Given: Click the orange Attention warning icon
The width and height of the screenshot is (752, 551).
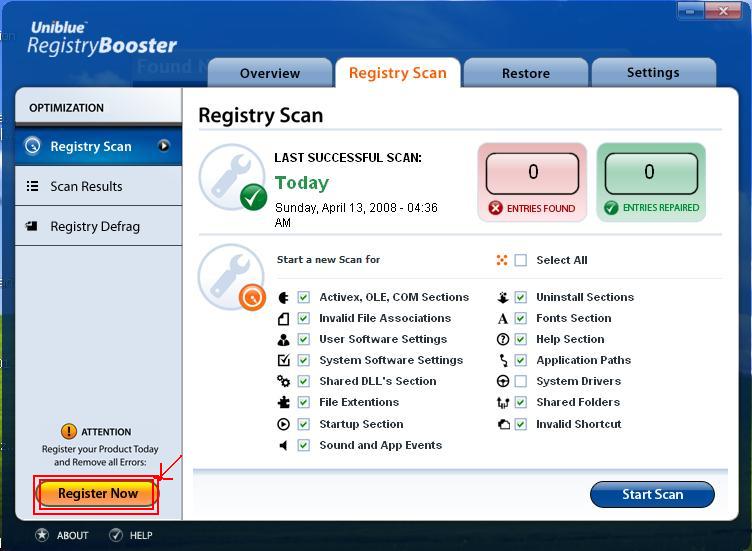Looking at the screenshot, I should [x=69, y=431].
